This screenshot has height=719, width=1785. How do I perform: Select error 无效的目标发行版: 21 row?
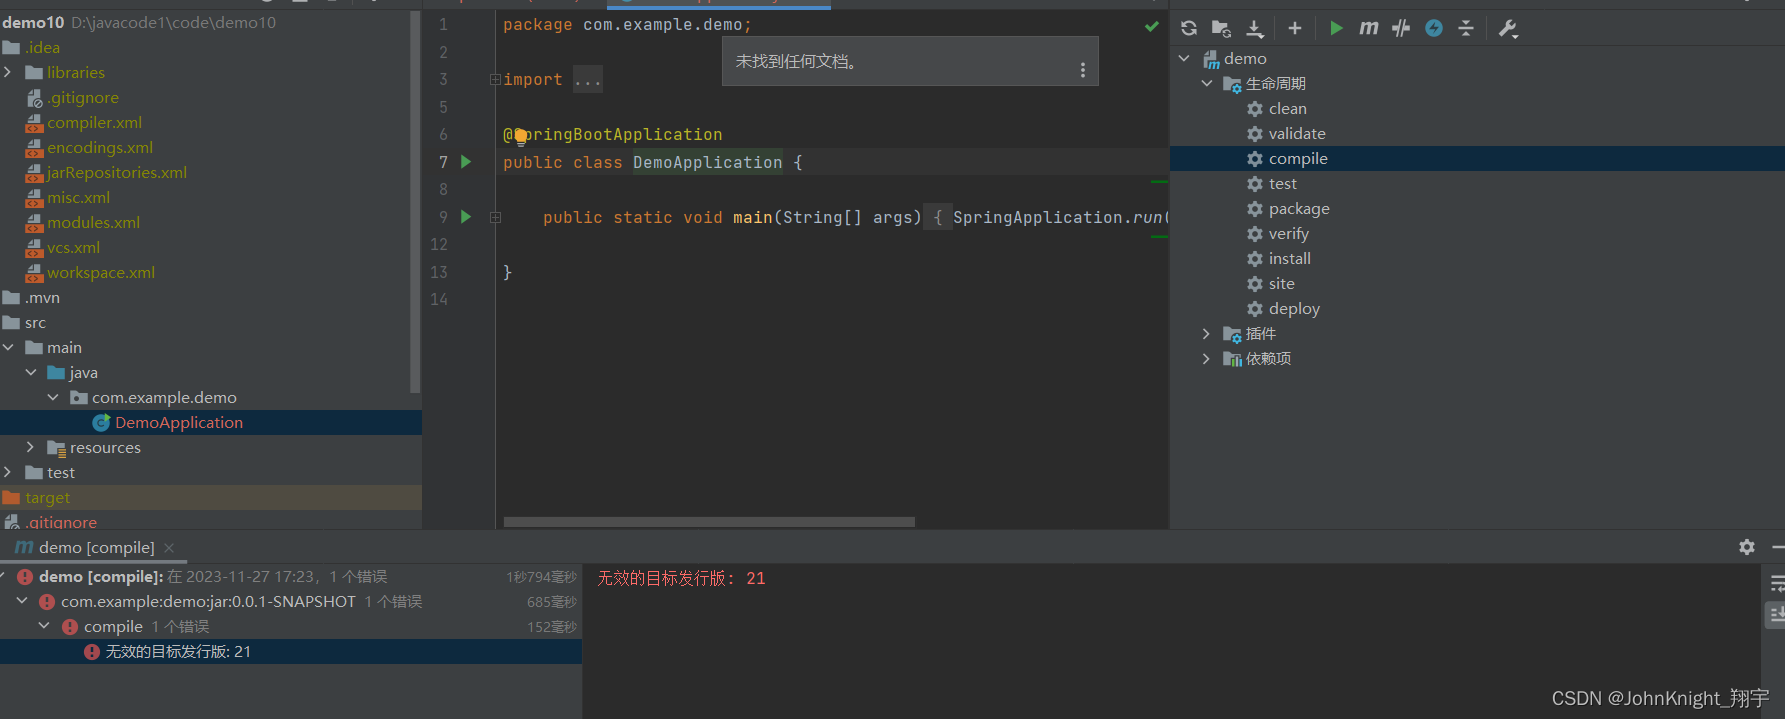tap(291, 651)
